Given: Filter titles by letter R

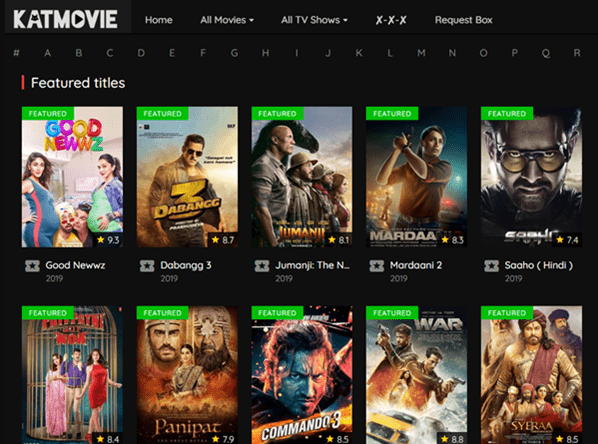Looking at the screenshot, I should point(577,53).
